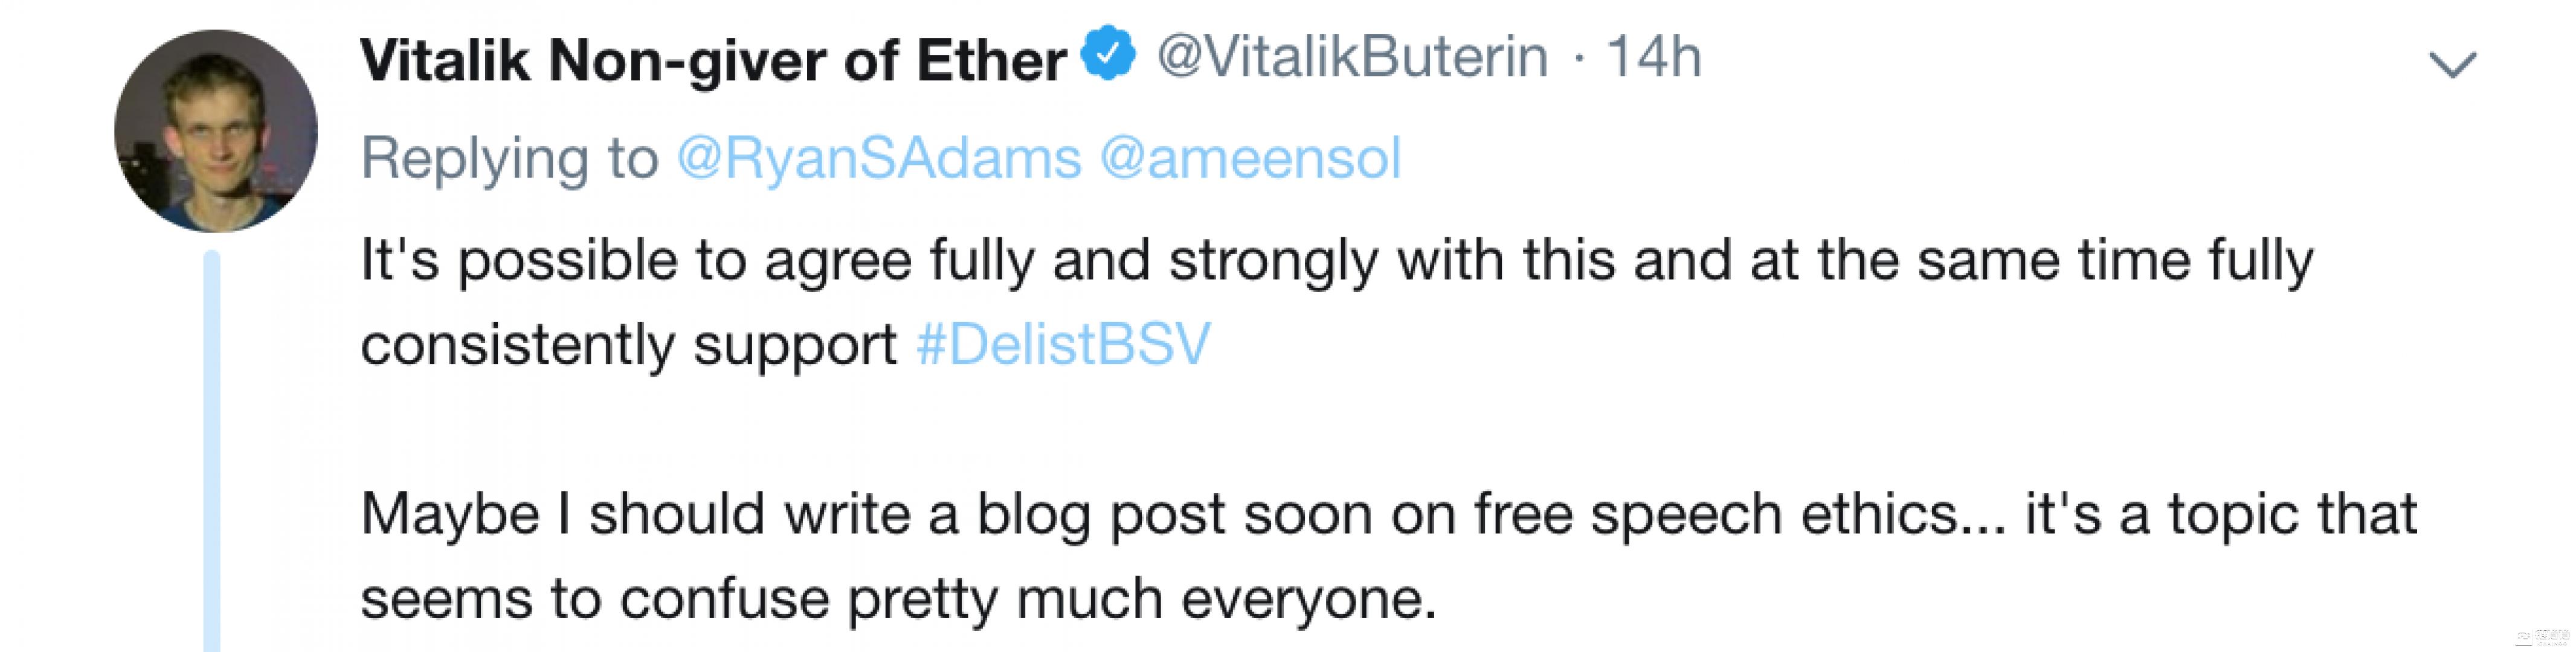
Task: Click Vitalik's profile avatar photo
Action: click(x=216, y=131)
